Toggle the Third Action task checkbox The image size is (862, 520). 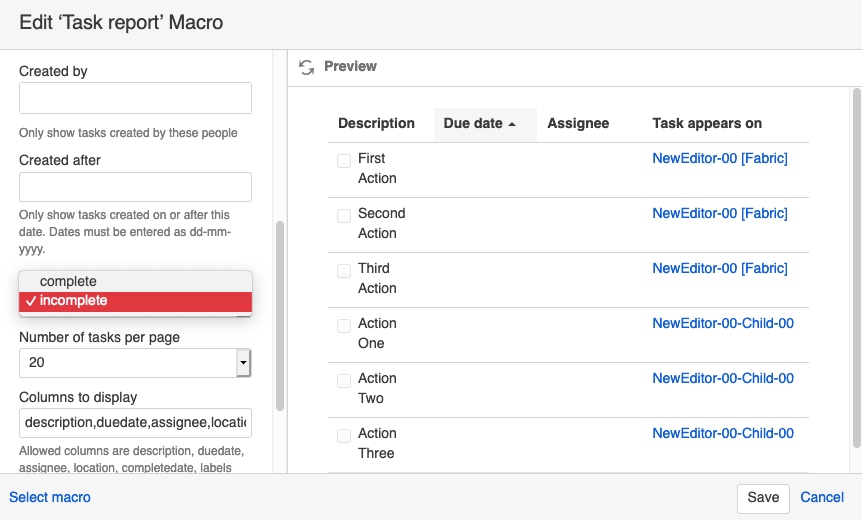click(x=344, y=270)
